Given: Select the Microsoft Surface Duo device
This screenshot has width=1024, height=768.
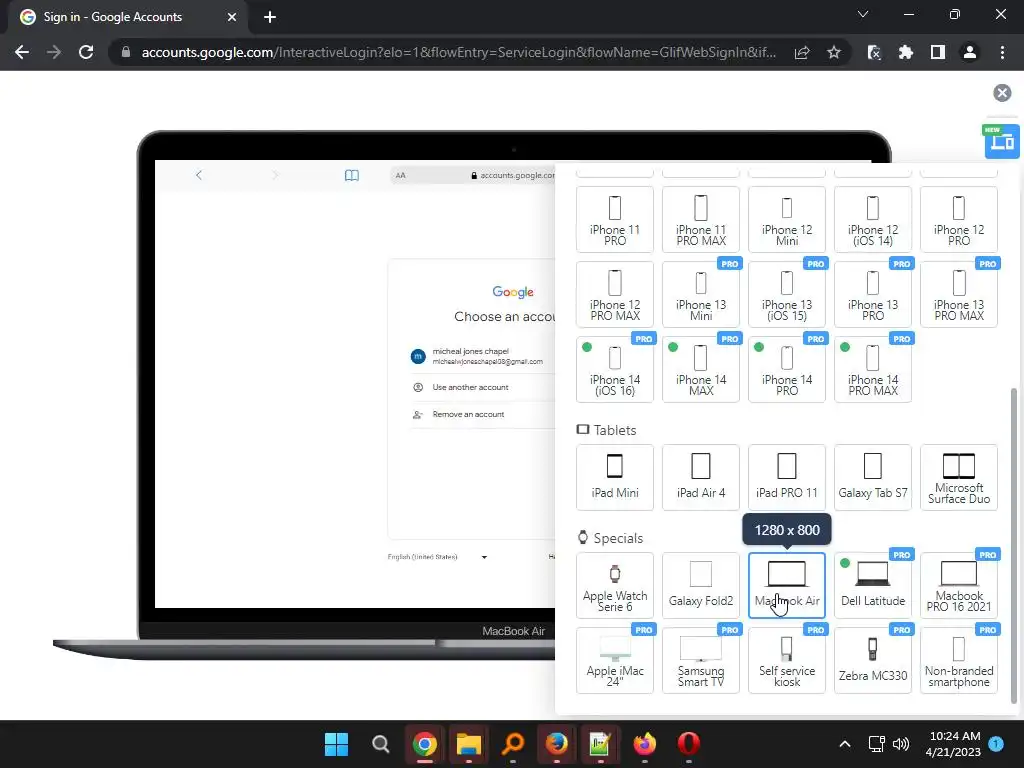Looking at the screenshot, I should pyautogui.click(x=959, y=477).
